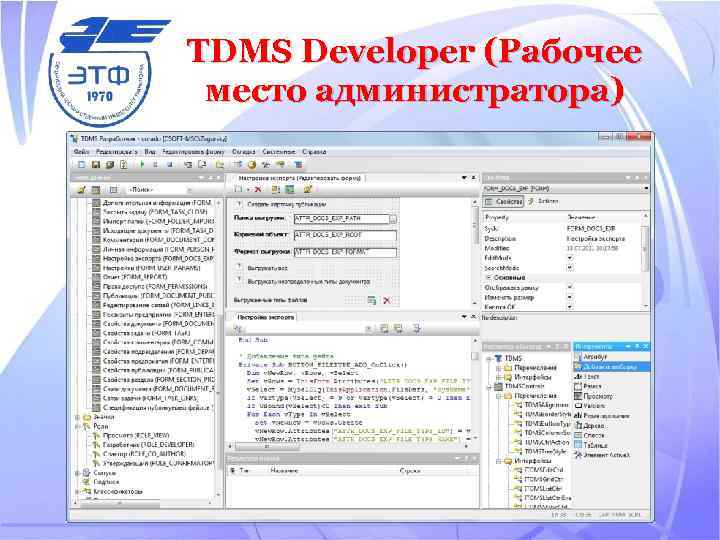Collapse the Роли tree node
Viewport: 720px width, 540px height.
[x=77, y=427]
